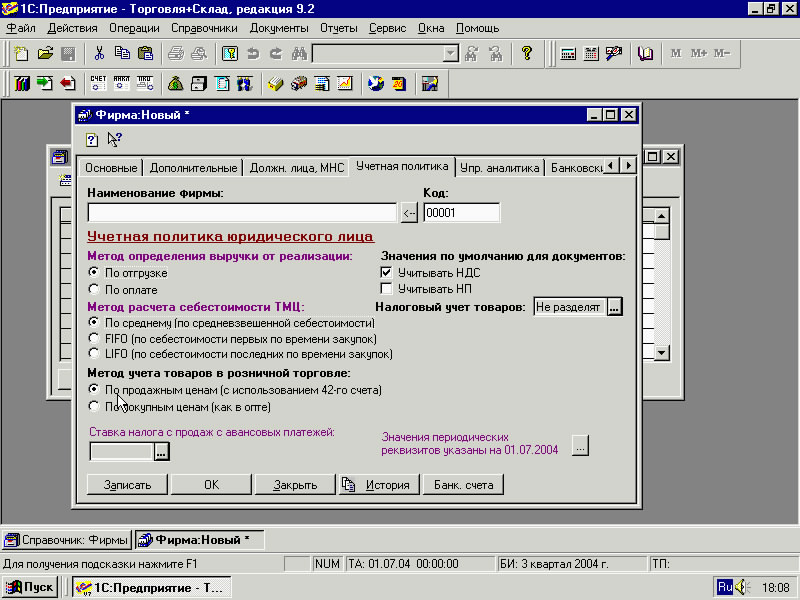This screenshot has height=600, width=800.
Task: Click the red arrow outgoing document icon
Action: pyautogui.click(x=68, y=83)
